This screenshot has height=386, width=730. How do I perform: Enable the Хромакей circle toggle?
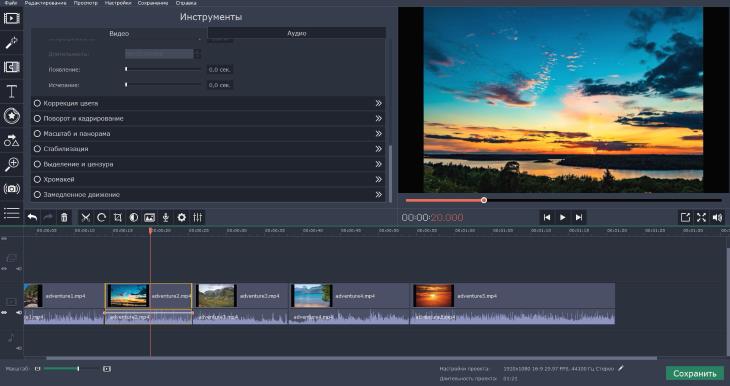37,179
